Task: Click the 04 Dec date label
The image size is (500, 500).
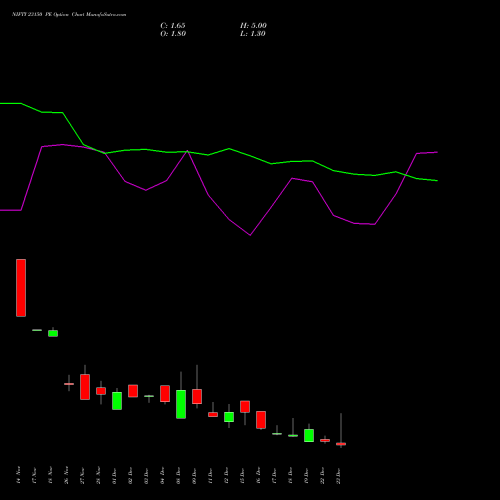Action: tap(162, 475)
